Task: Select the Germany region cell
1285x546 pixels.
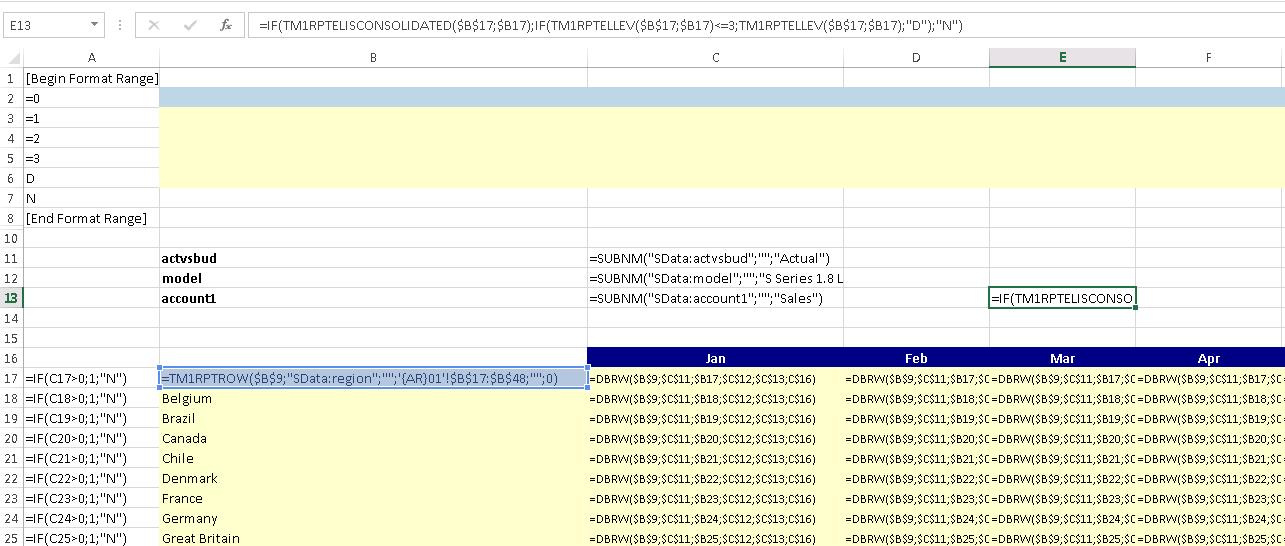Action: click(x=373, y=518)
